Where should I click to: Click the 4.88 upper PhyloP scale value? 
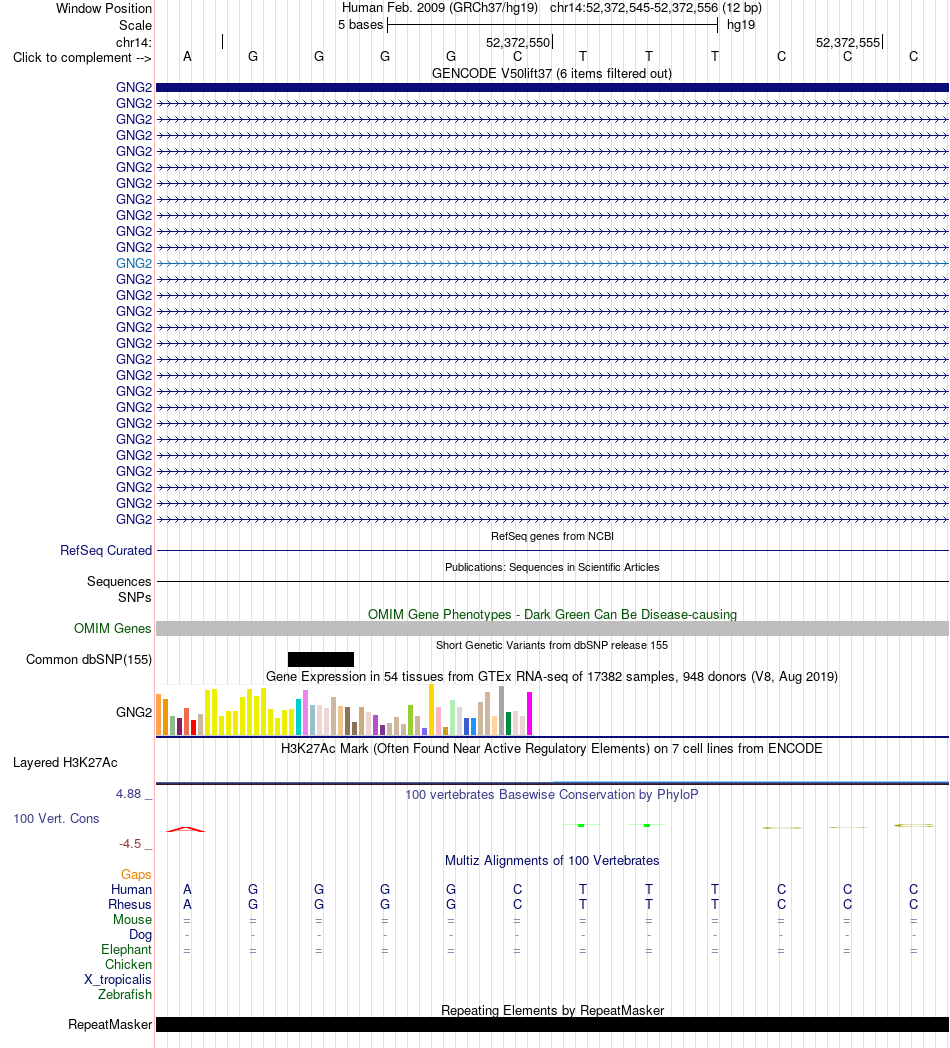pyautogui.click(x=128, y=794)
